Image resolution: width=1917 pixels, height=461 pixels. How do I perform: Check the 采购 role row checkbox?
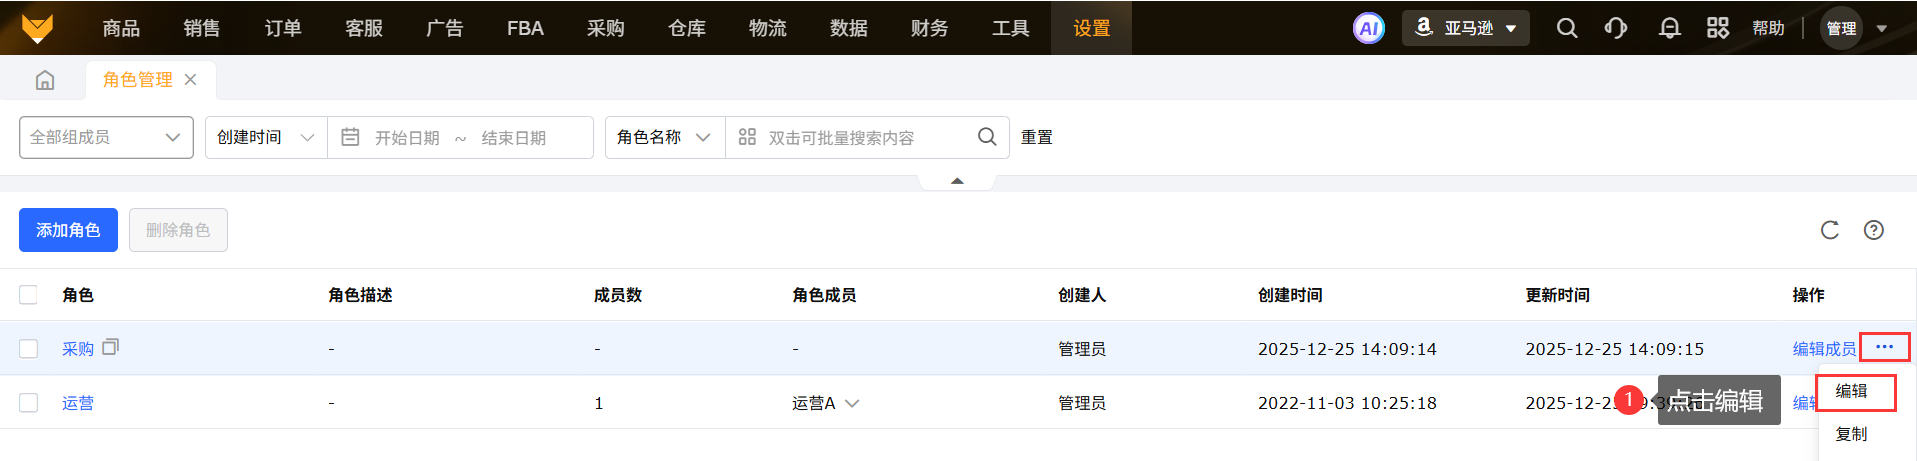coord(29,348)
